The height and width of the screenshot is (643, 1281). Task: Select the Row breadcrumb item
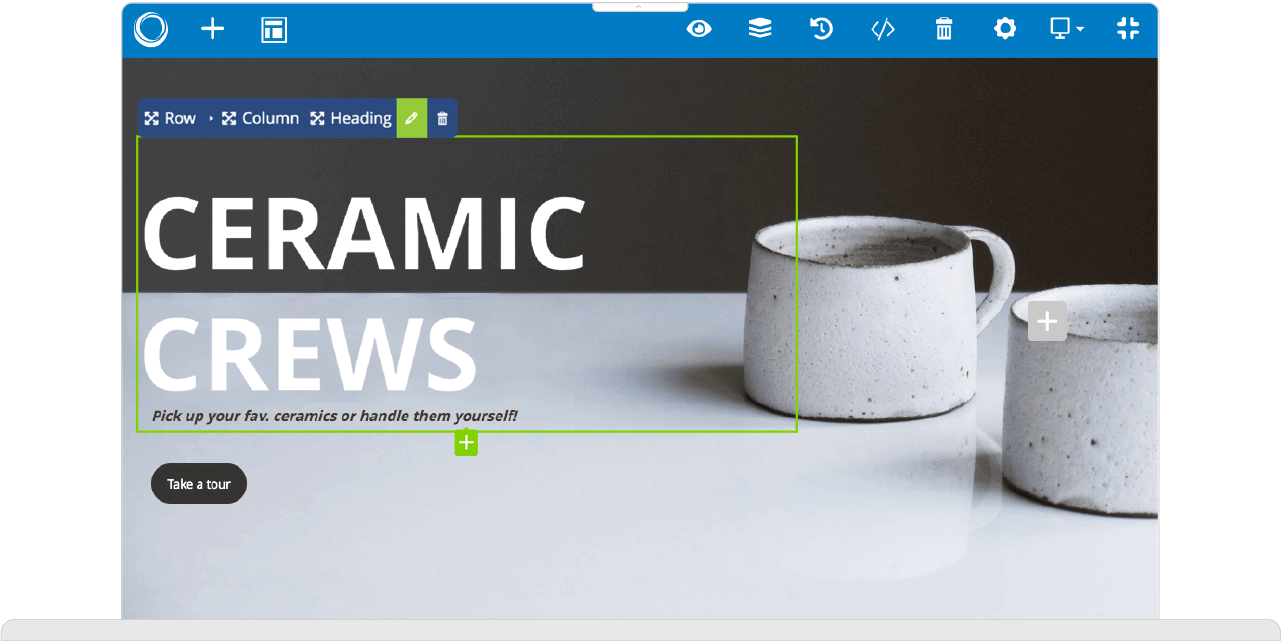170,118
